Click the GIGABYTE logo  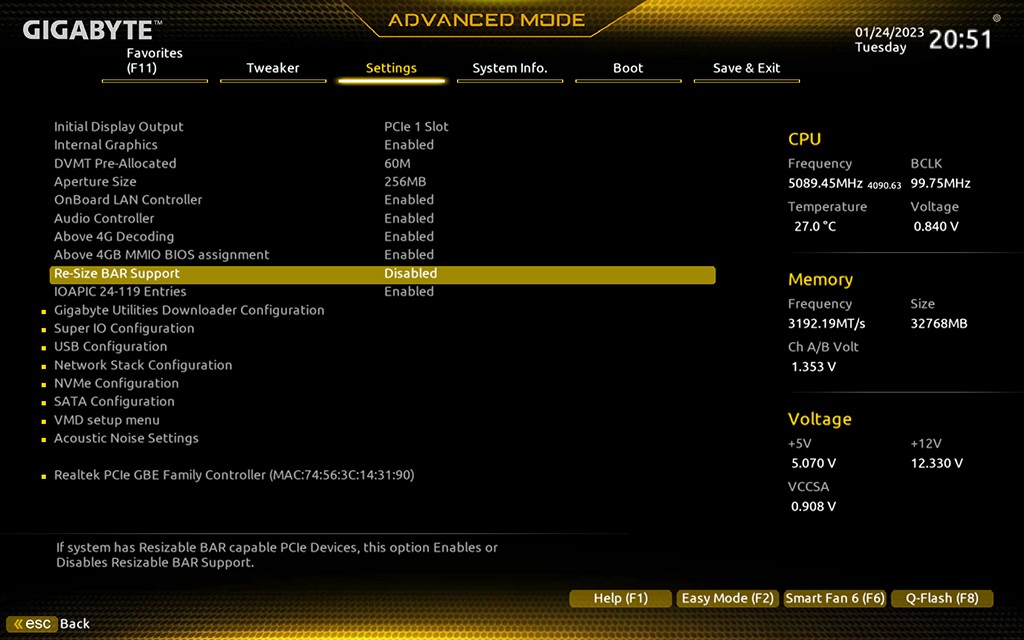pos(91,29)
